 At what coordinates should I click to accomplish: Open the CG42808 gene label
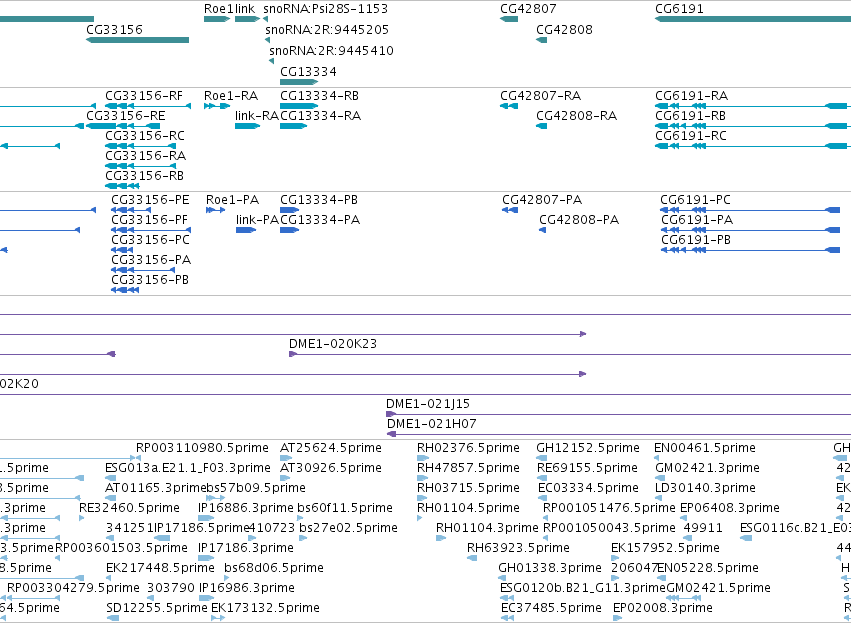[564, 29]
